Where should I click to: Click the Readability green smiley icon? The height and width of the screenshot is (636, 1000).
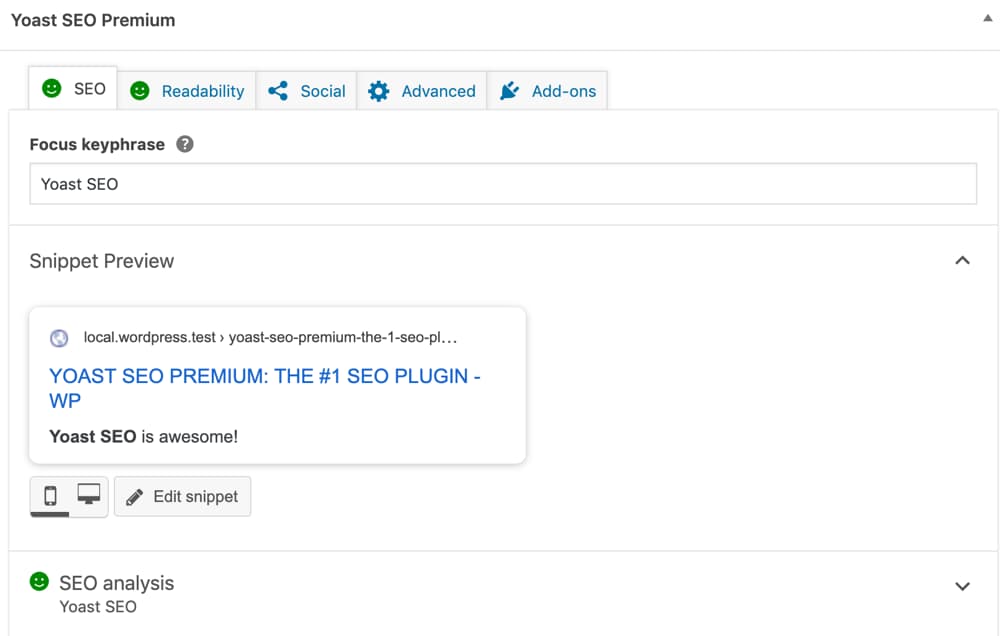pyautogui.click(x=140, y=91)
